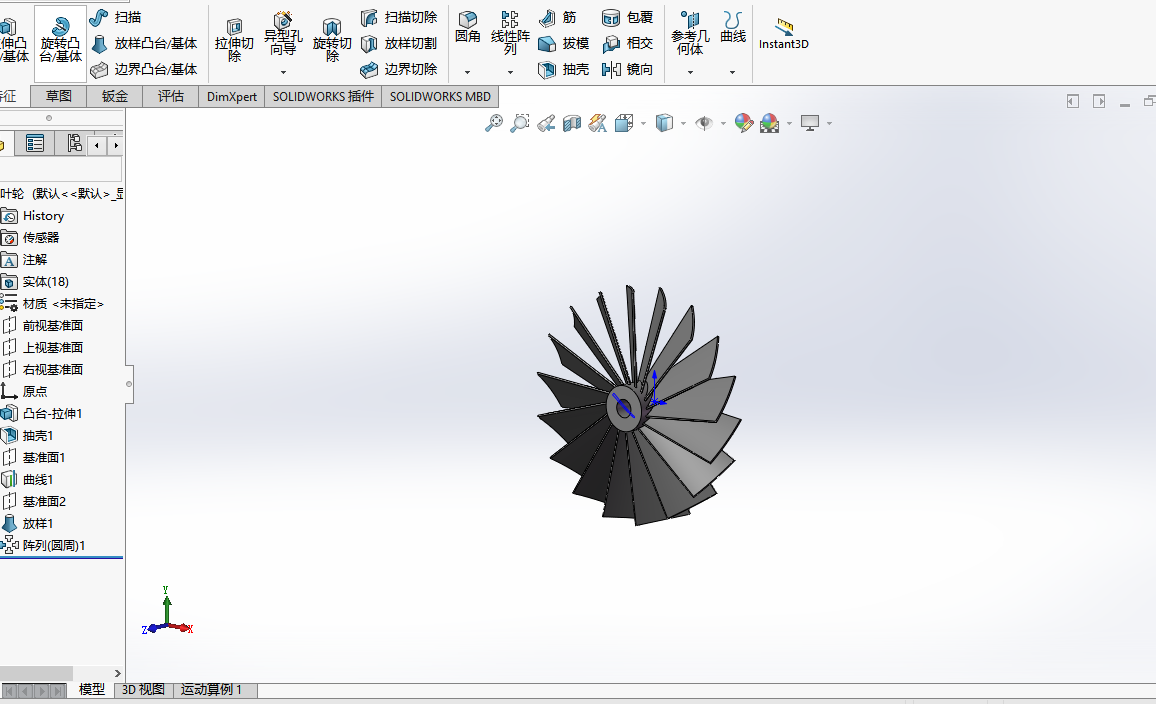This screenshot has width=1156, height=704.
Task: Switch to the SOLIDWORKS 插件 tab
Action: pyautogui.click(x=323, y=97)
